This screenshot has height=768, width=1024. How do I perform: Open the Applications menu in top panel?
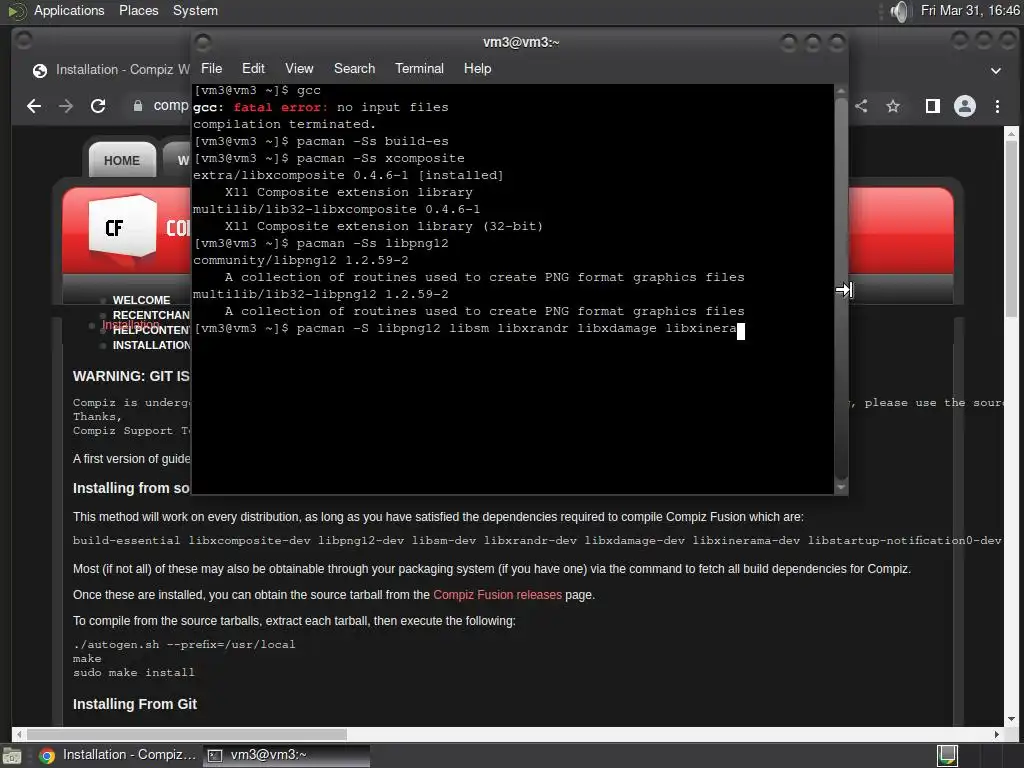(x=69, y=10)
